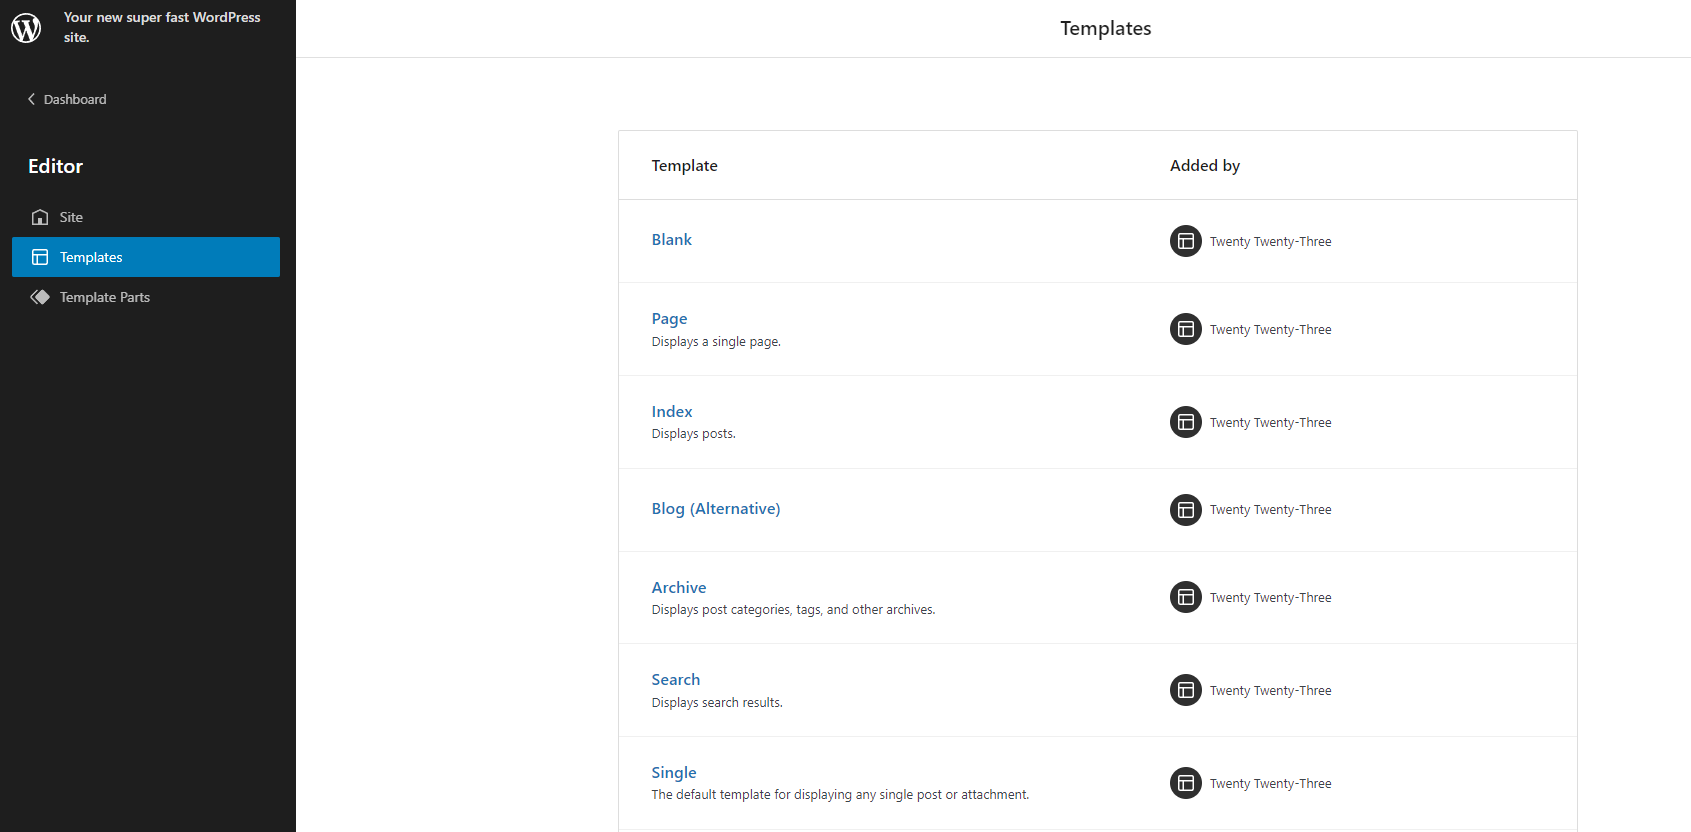Screen dimensions: 1691x832
Task: Open the Blog (Alternative) template
Action: pyautogui.click(x=715, y=508)
